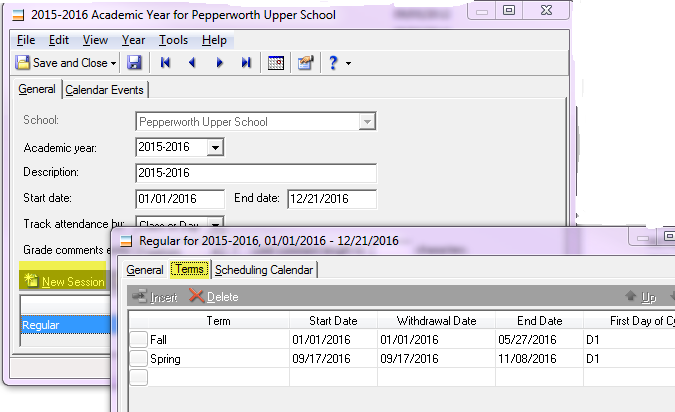Click the Spring term name cell
675x412 pixels.
click(219, 359)
